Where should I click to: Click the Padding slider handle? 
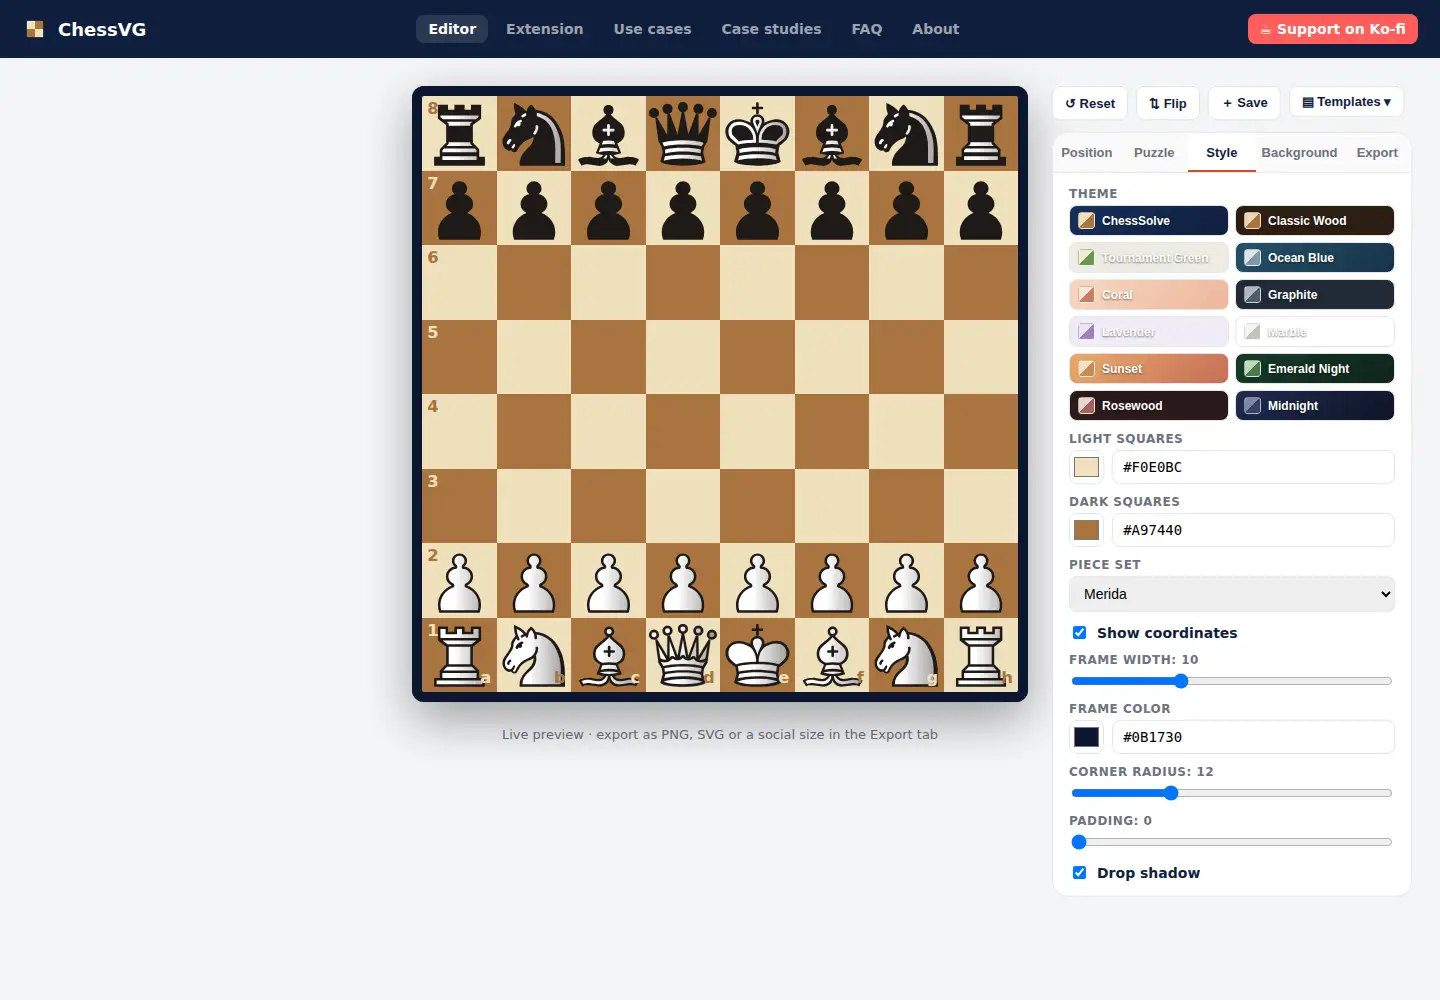pos(1079,842)
